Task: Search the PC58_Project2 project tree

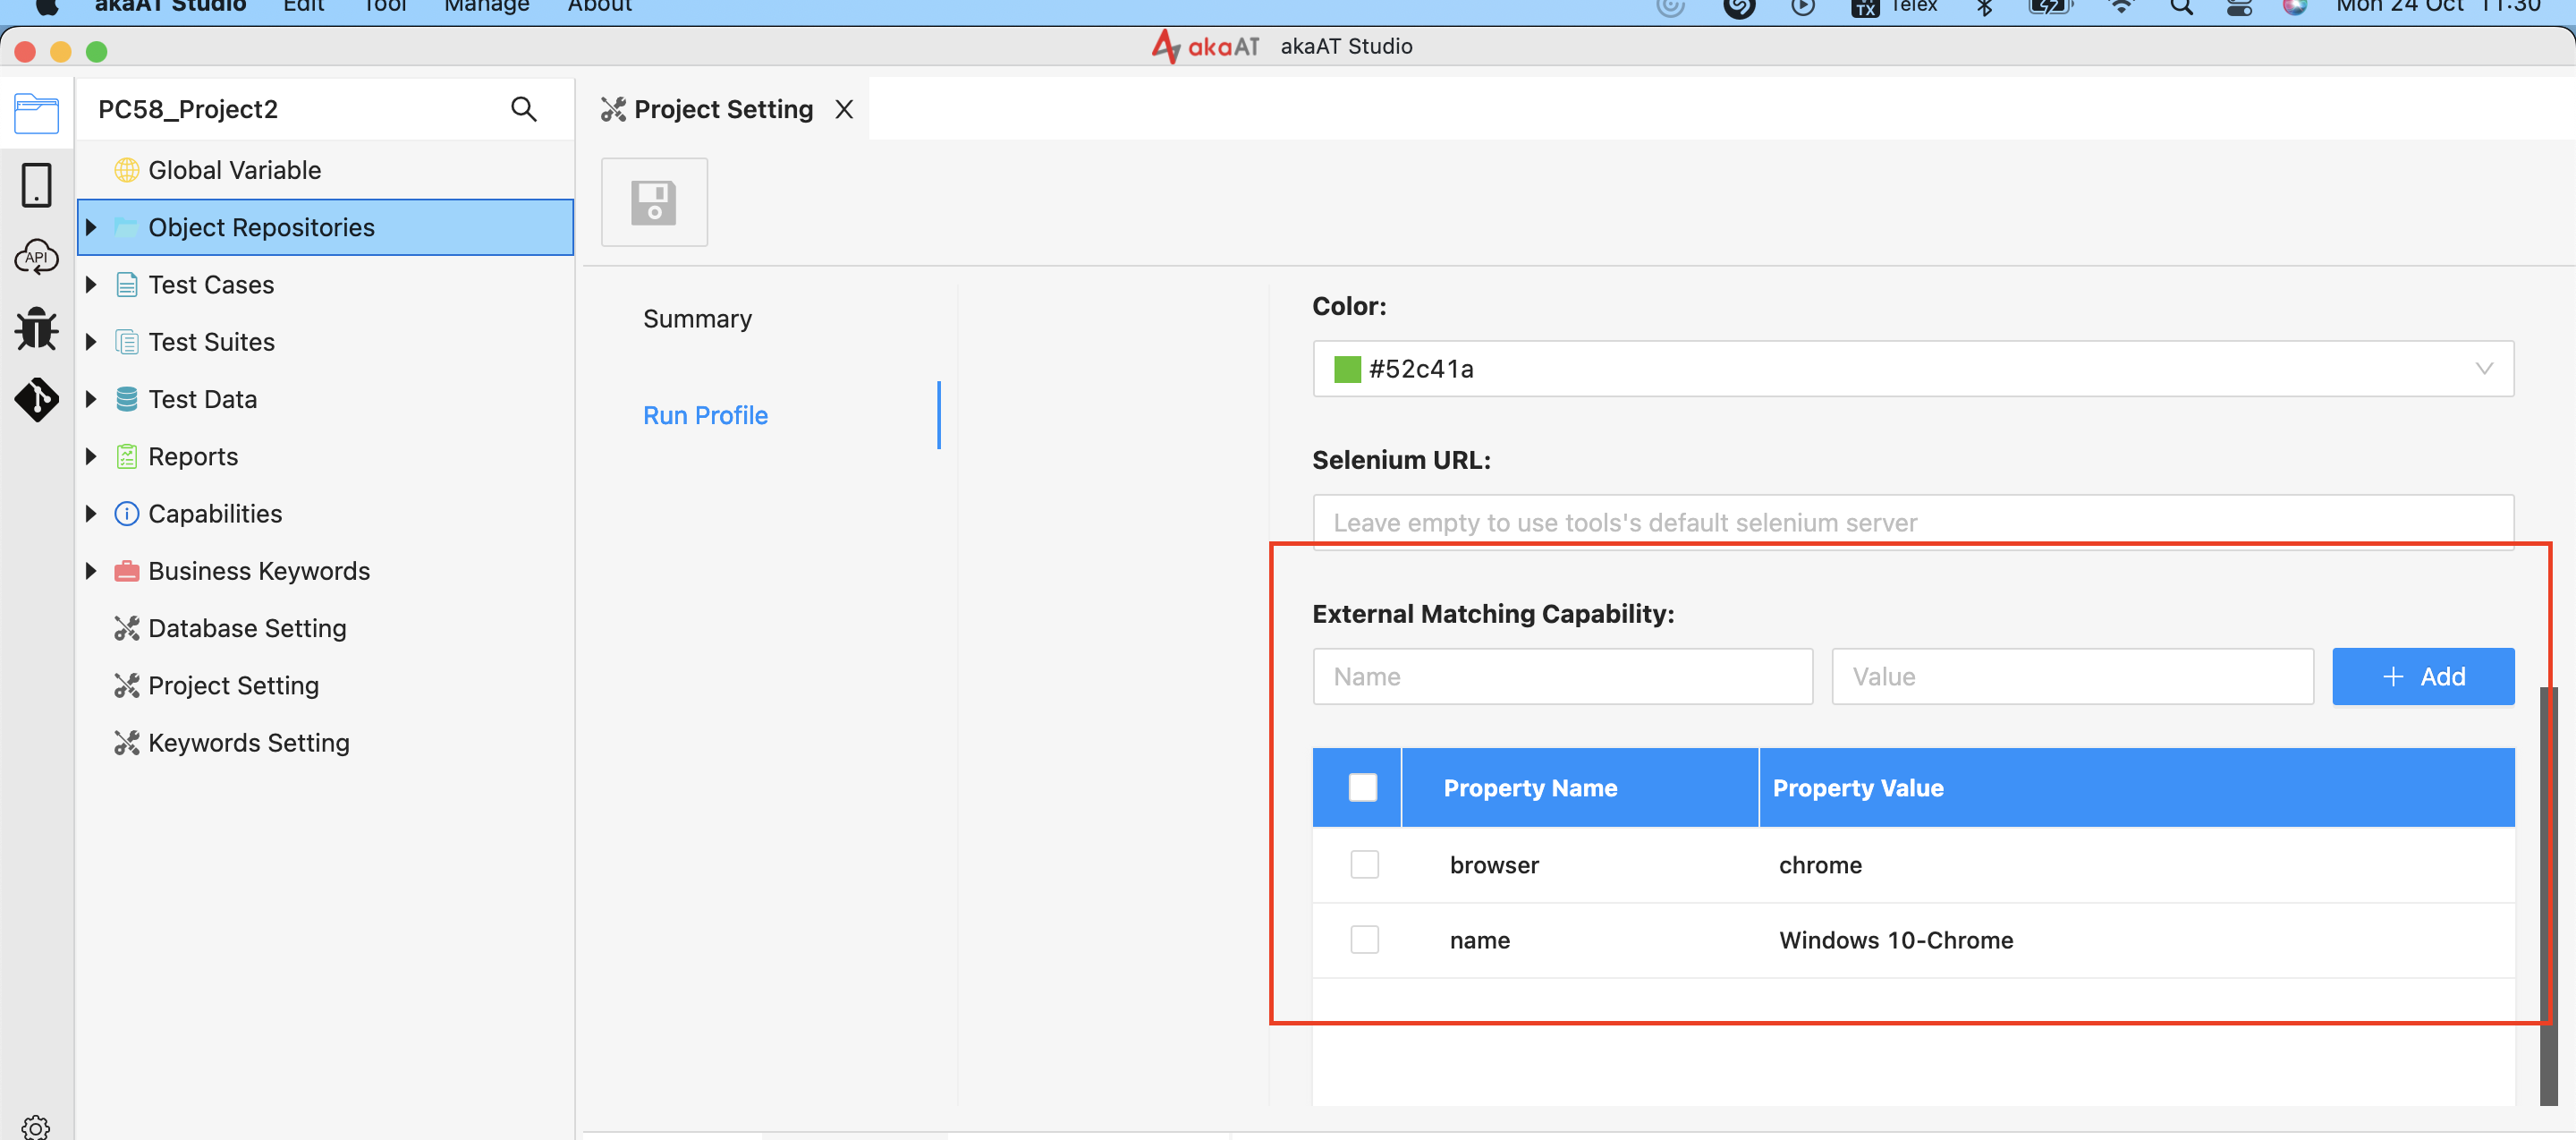Action: coord(524,109)
